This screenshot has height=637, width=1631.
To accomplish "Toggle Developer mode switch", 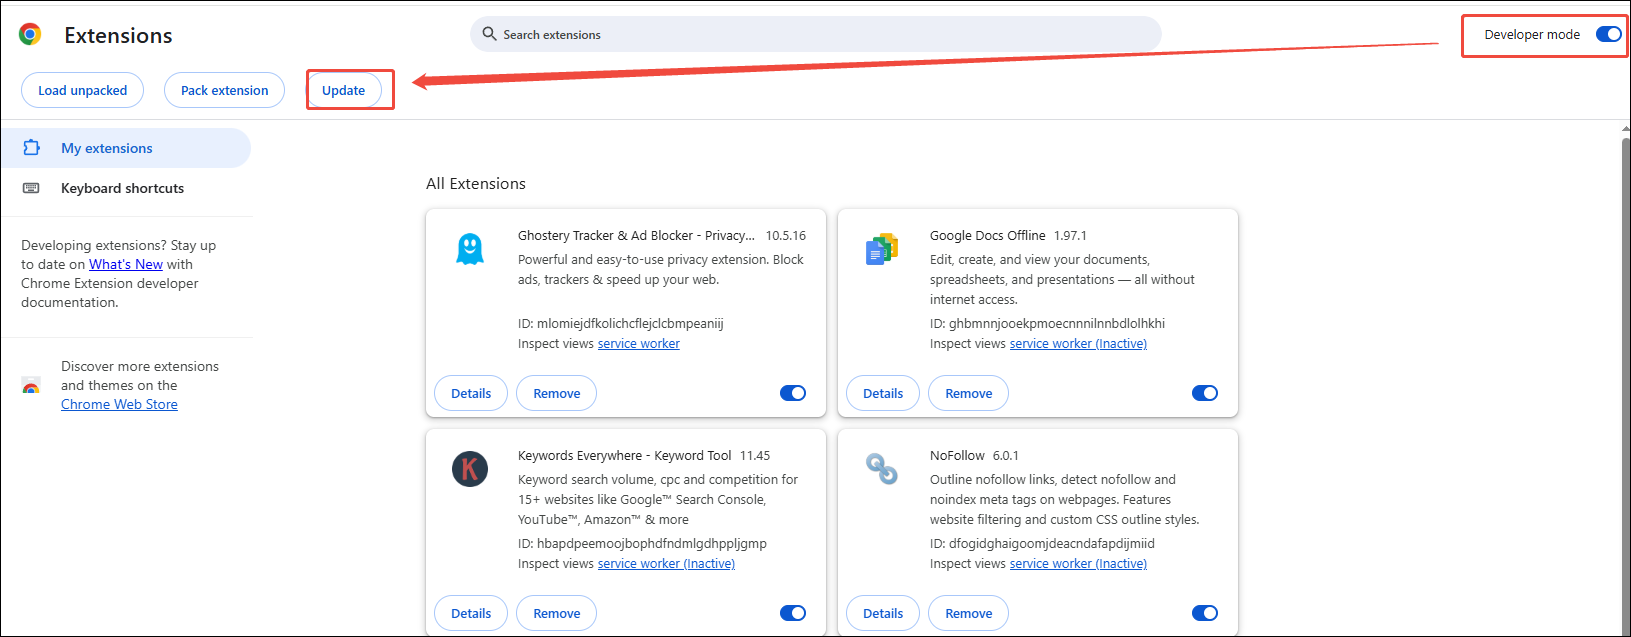I will [1609, 34].
